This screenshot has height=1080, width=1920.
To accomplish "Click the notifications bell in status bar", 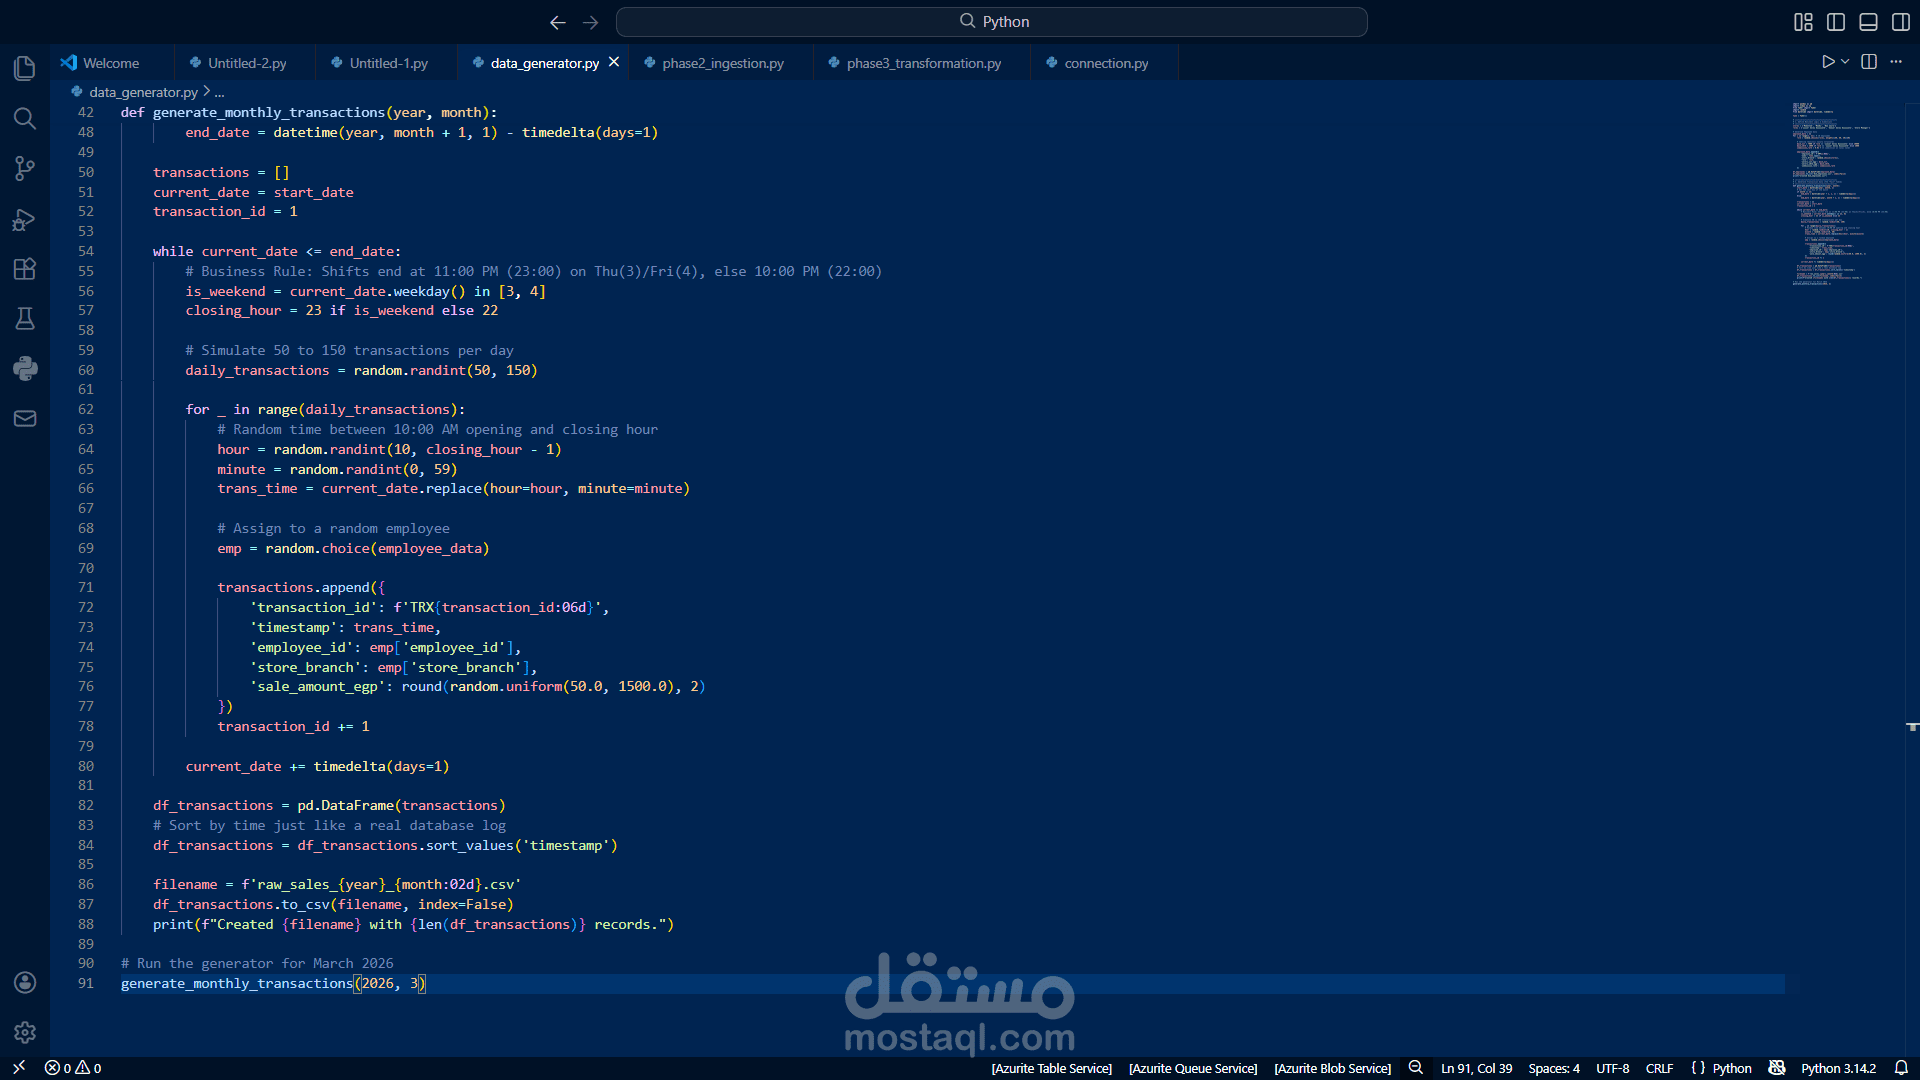I will coord(1901,1068).
